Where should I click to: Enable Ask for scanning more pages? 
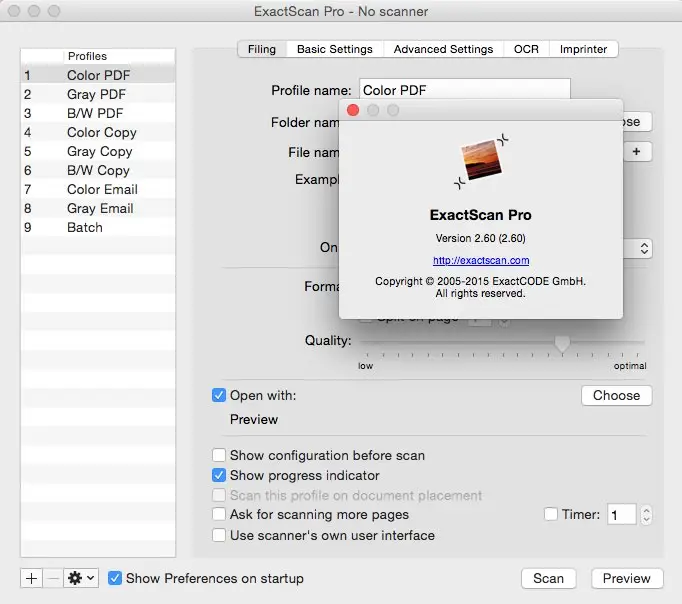(x=219, y=514)
